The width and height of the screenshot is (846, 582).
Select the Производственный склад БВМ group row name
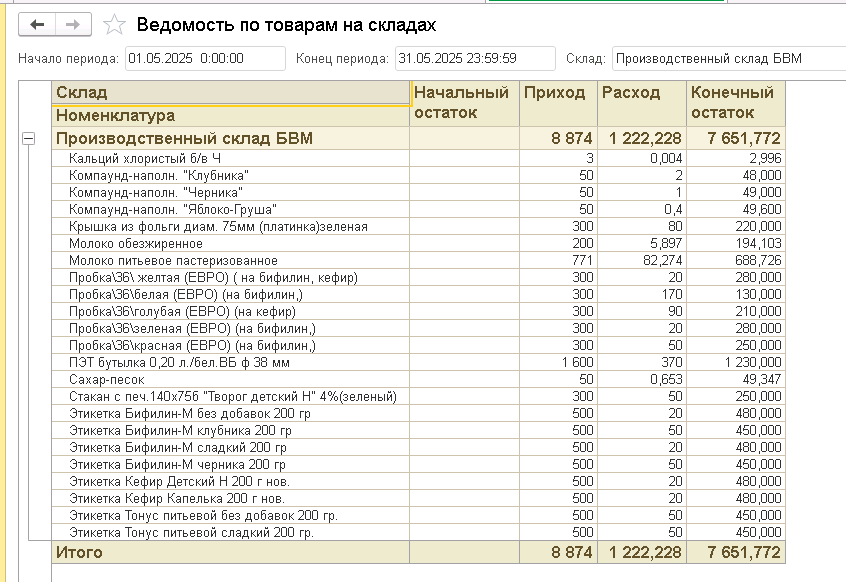coord(184,139)
